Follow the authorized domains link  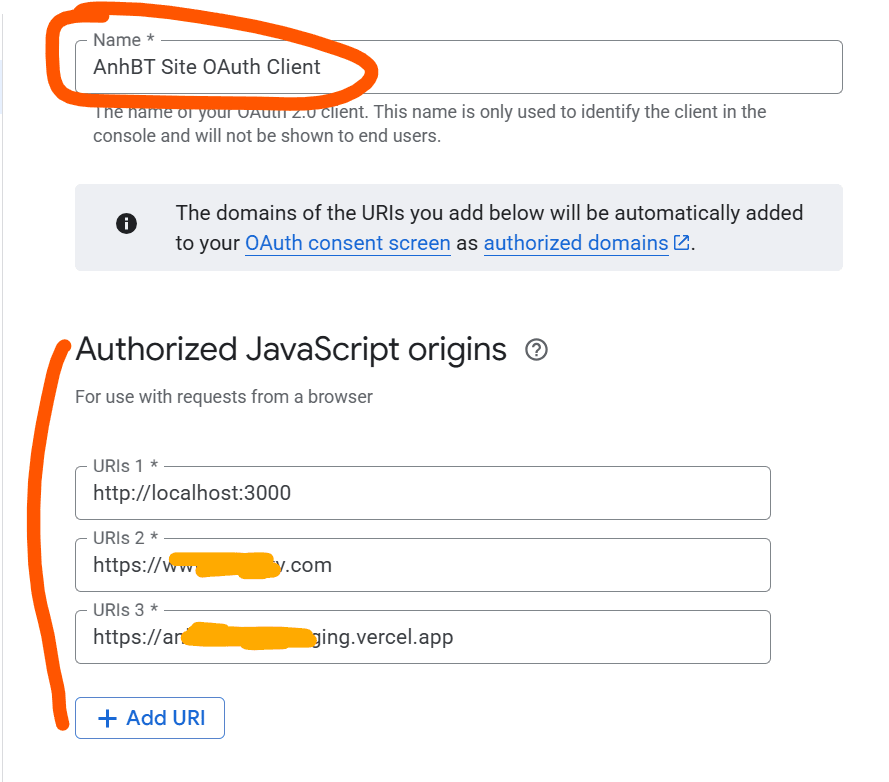[575, 243]
